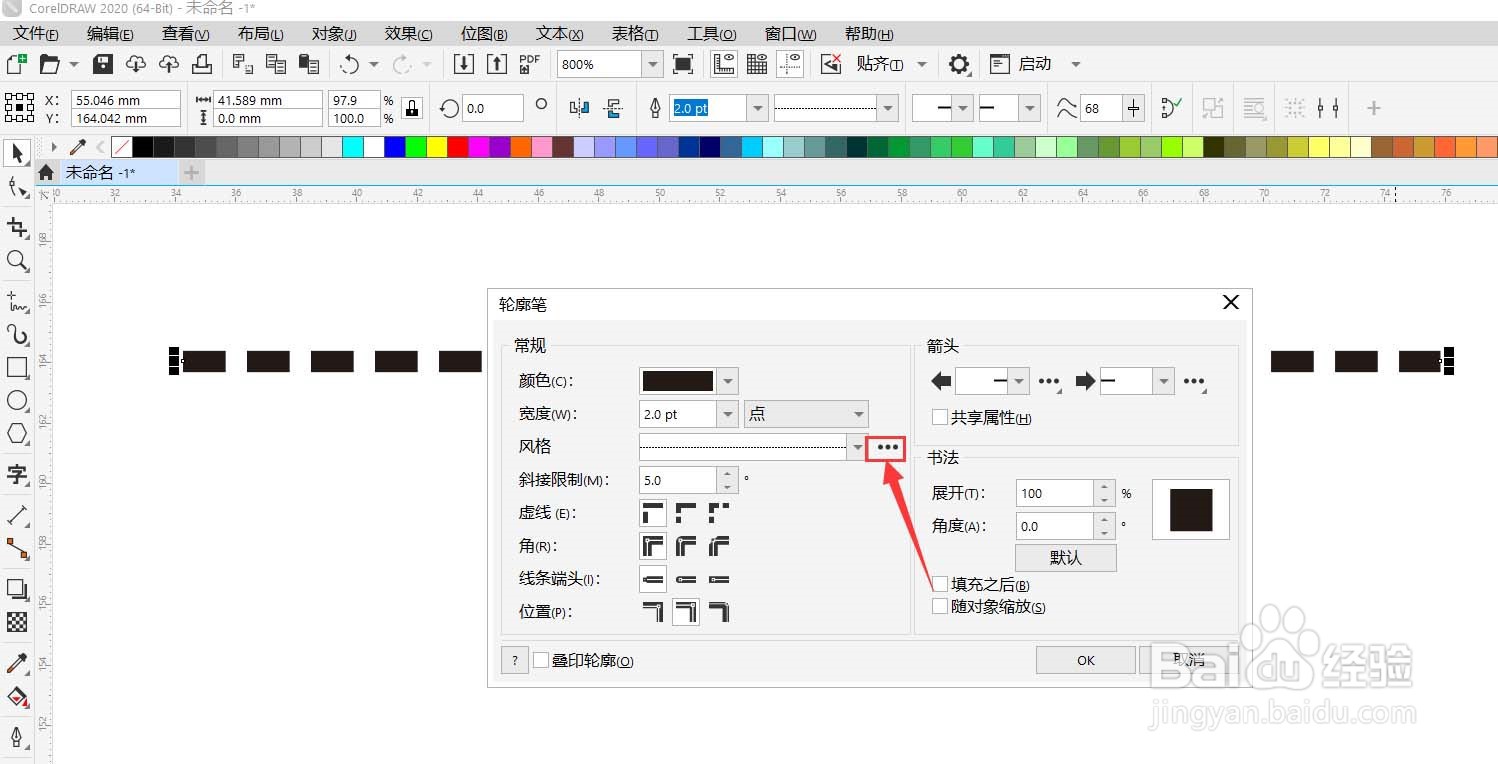Open the 对象 menu
Viewport: 1498px width, 764px height.
coord(335,34)
